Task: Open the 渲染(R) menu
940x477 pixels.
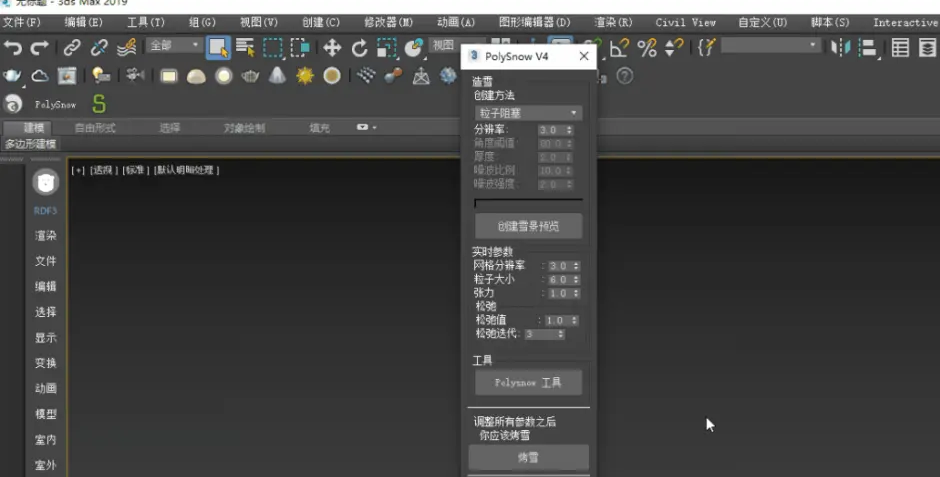Action: [613, 22]
